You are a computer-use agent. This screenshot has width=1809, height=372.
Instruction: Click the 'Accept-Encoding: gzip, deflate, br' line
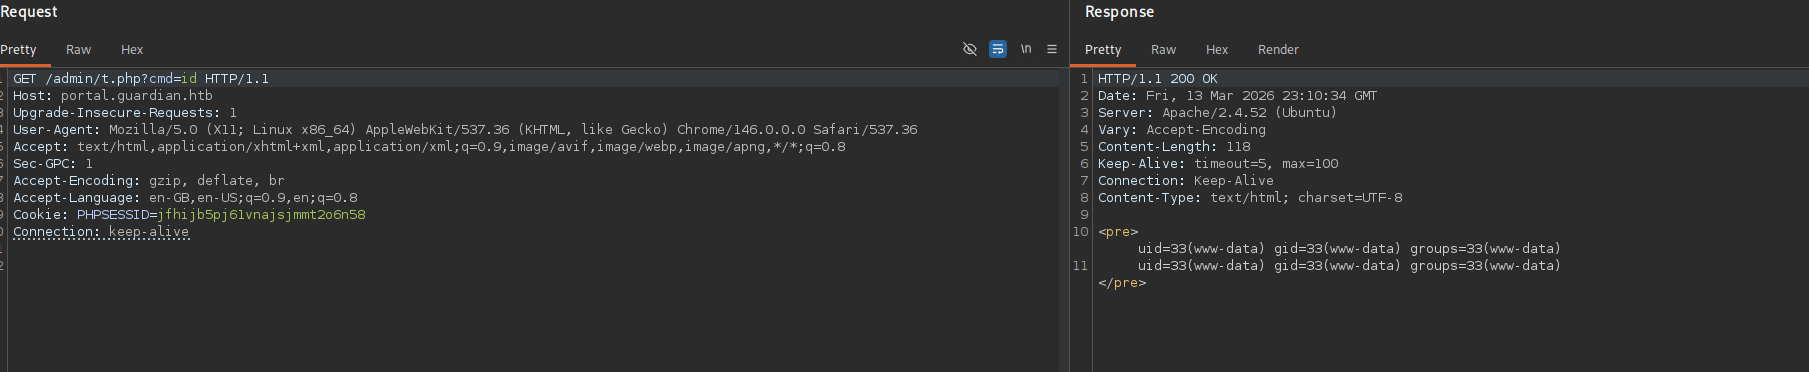(149, 181)
